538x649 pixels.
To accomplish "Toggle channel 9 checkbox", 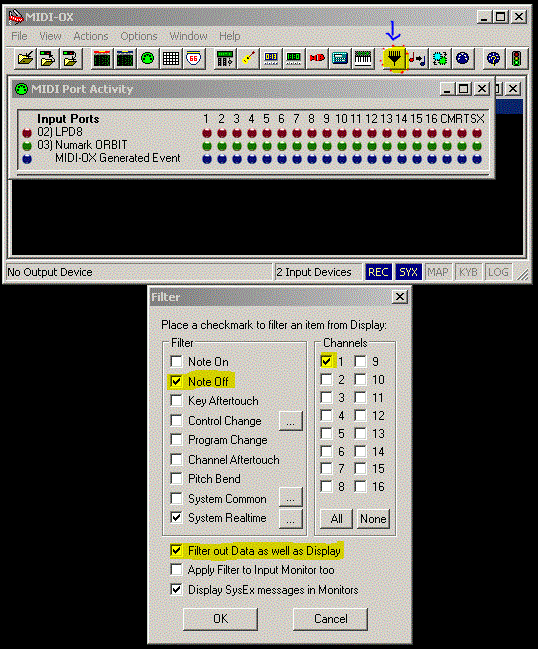I will pyautogui.click(x=360, y=361).
